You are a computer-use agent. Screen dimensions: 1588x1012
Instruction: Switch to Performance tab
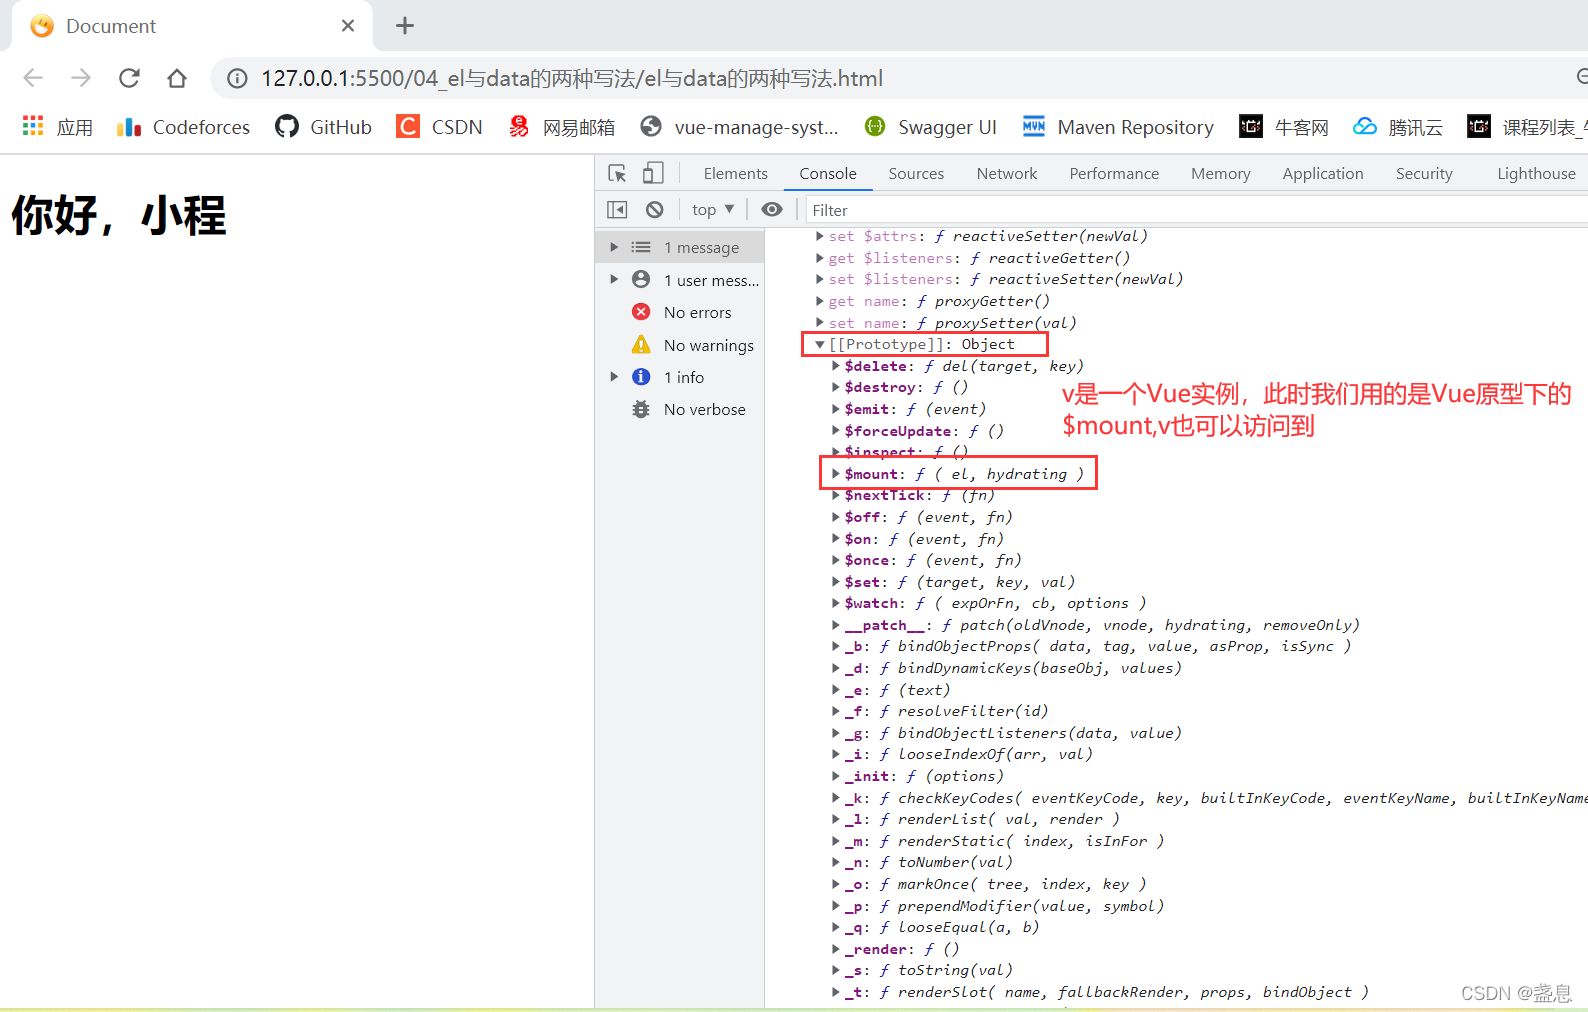pos(1114,173)
